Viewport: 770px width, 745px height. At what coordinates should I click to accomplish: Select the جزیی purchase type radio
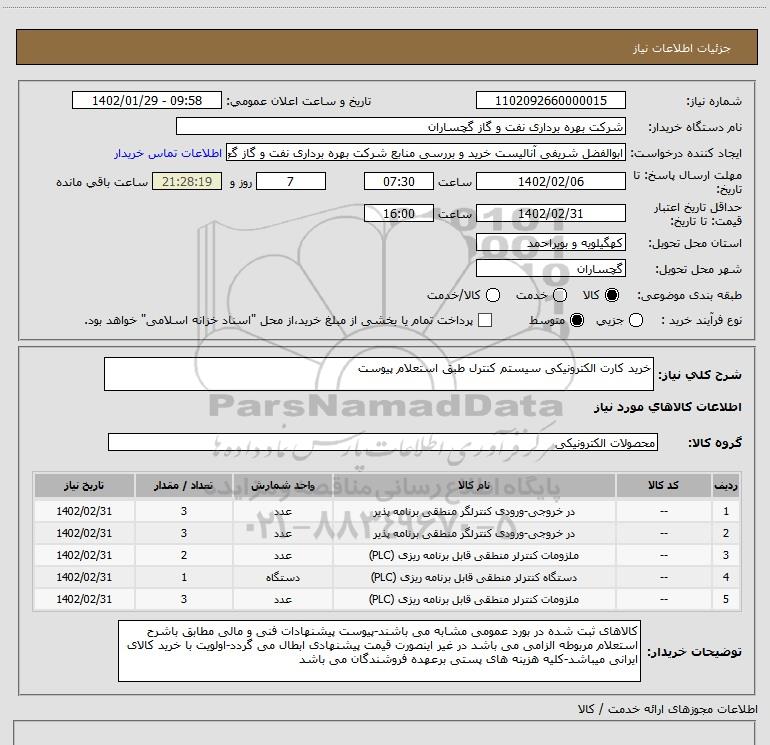click(635, 320)
